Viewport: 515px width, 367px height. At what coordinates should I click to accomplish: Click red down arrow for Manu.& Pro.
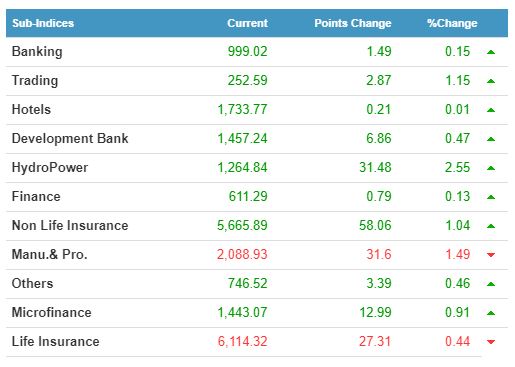tap(491, 255)
